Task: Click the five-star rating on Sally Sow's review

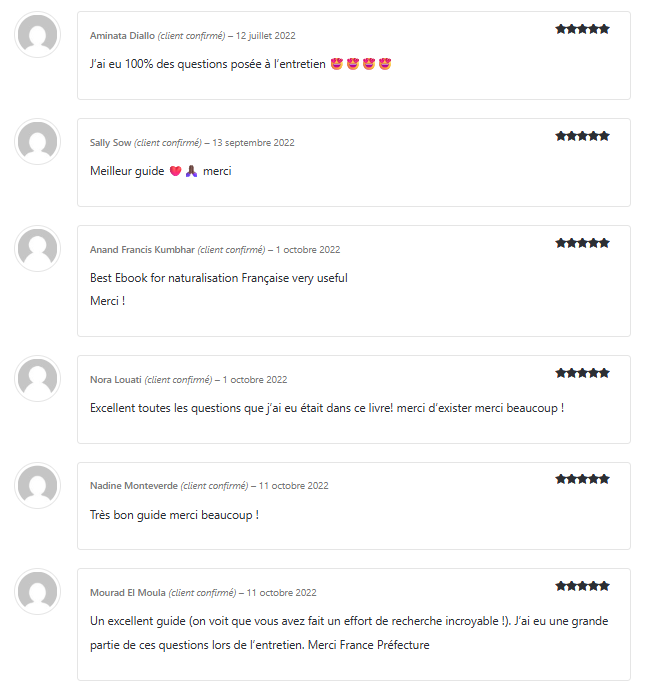Action: (x=582, y=136)
